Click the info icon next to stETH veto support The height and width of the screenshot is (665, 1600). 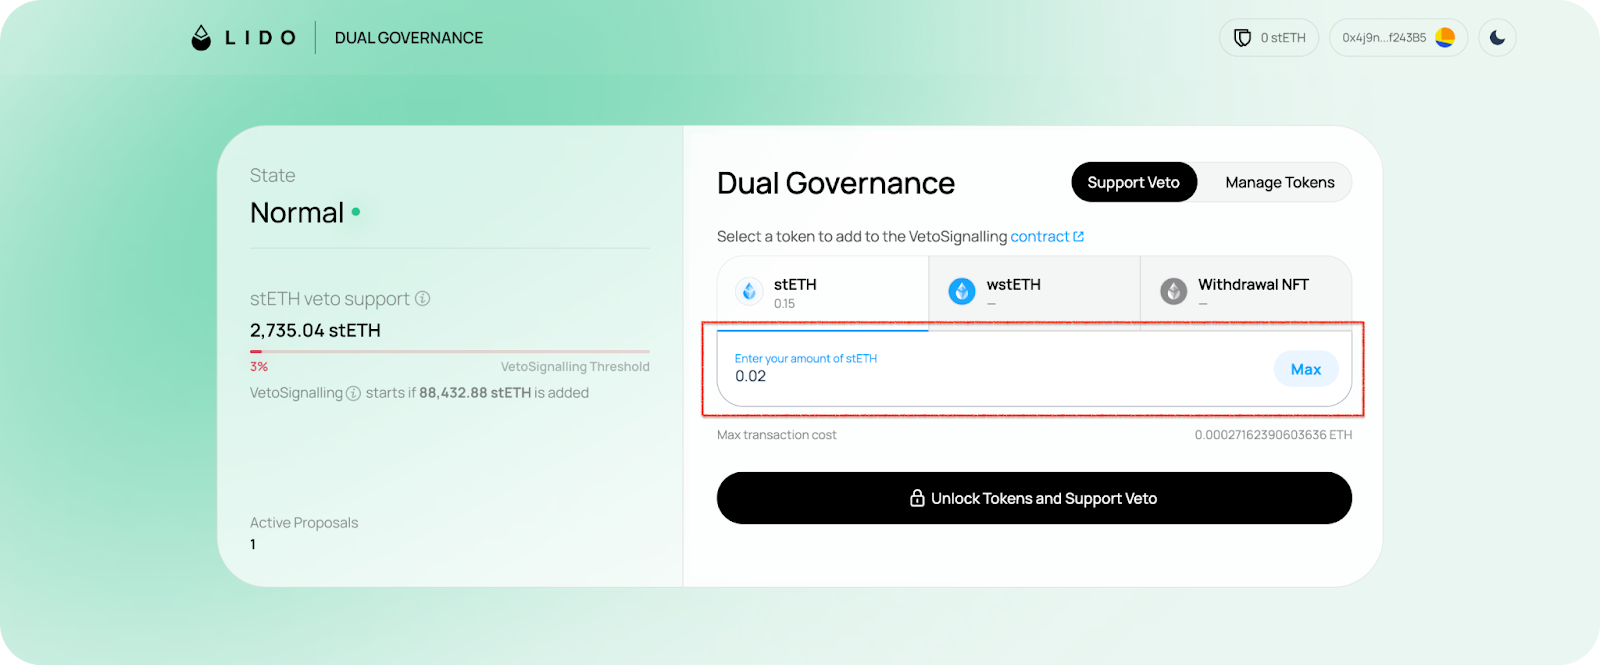pyautogui.click(x=423, y=299)
